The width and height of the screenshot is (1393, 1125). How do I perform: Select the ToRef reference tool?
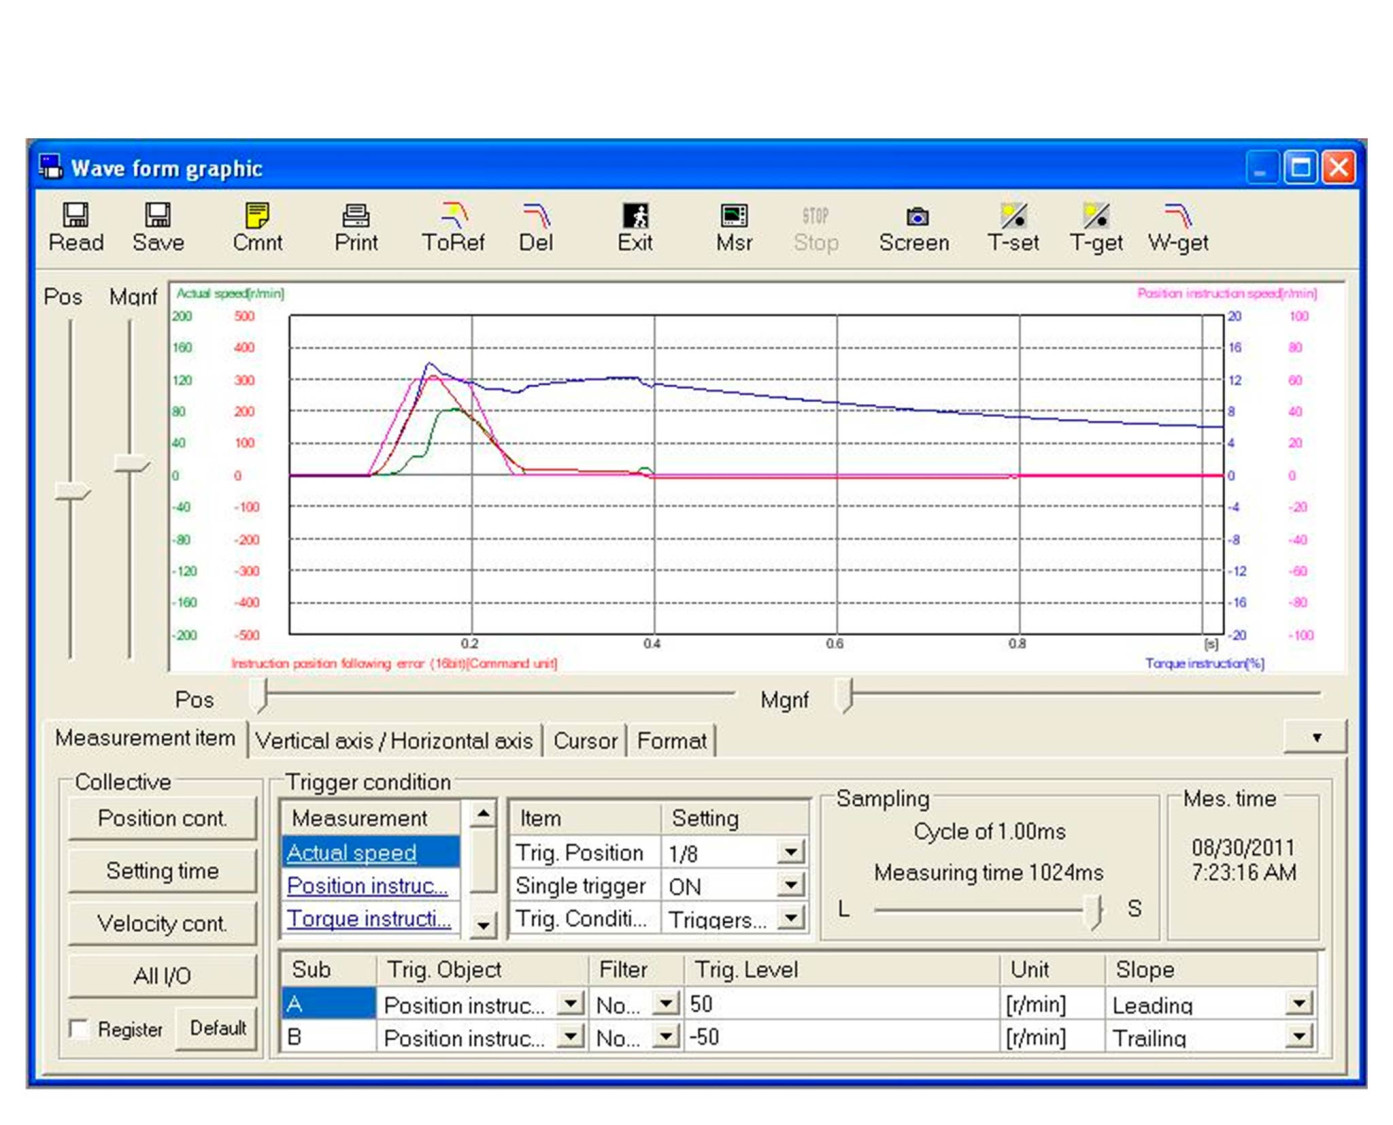click(453, 227)
